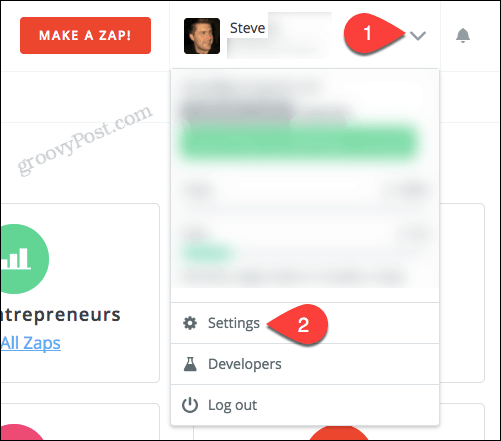This screenshot has width=501, height=441.
Task: Open the All Zaps link
Action: [31, 343]
